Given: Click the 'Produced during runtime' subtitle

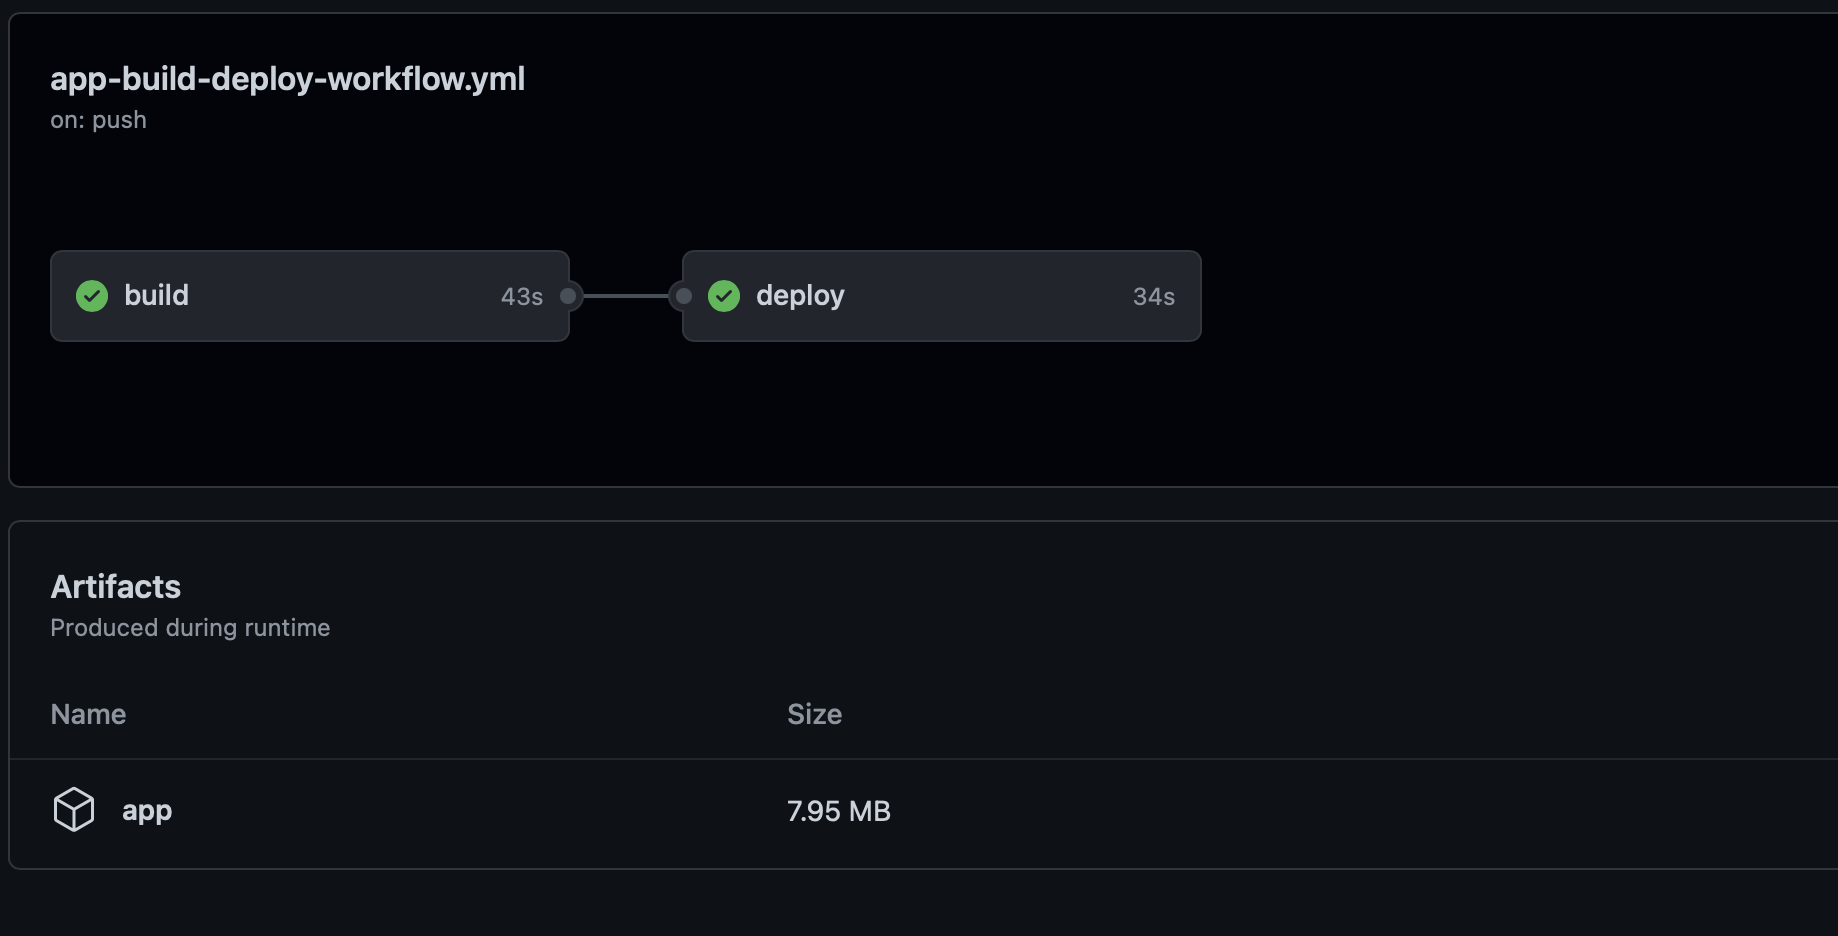Looking at the screenshot, I should point(190,628).
